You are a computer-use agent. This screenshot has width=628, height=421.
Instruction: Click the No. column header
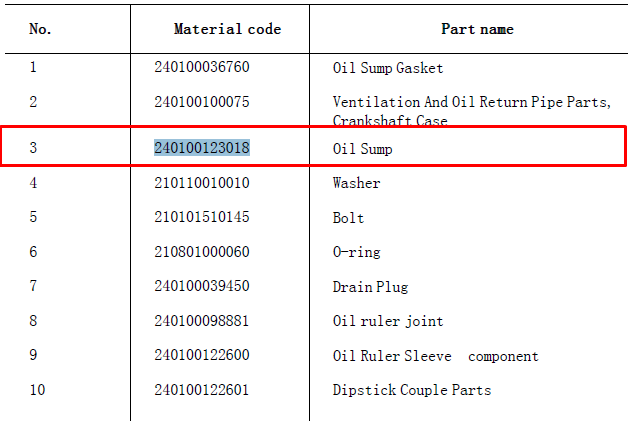(40, 29)
